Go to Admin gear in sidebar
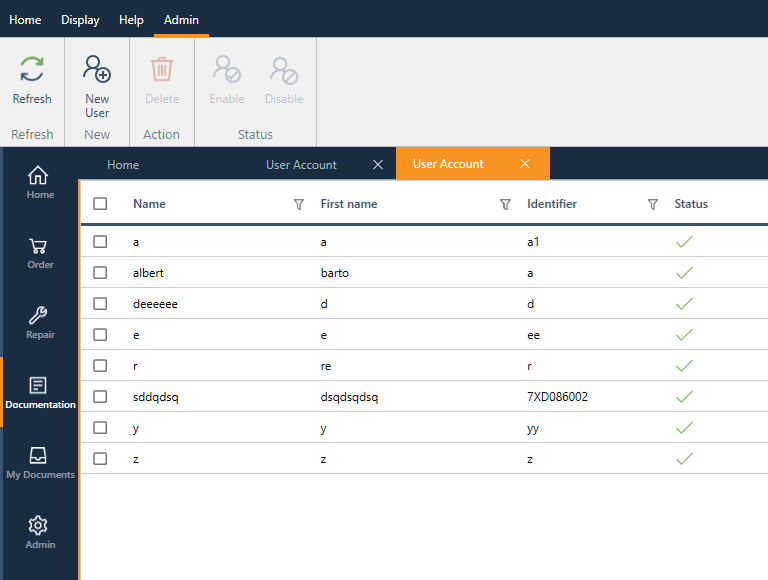Screen dimensions: 768x580 (x=40, y=532)
